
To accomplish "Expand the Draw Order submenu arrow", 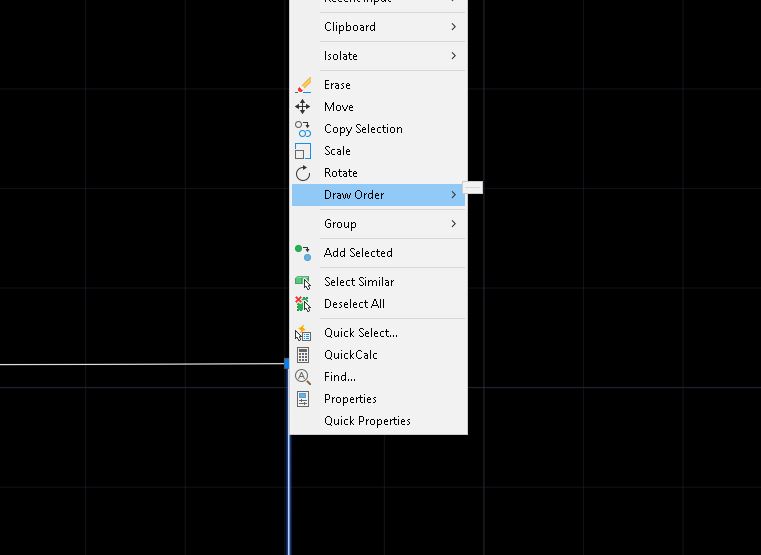I will [x=453, y=195].
